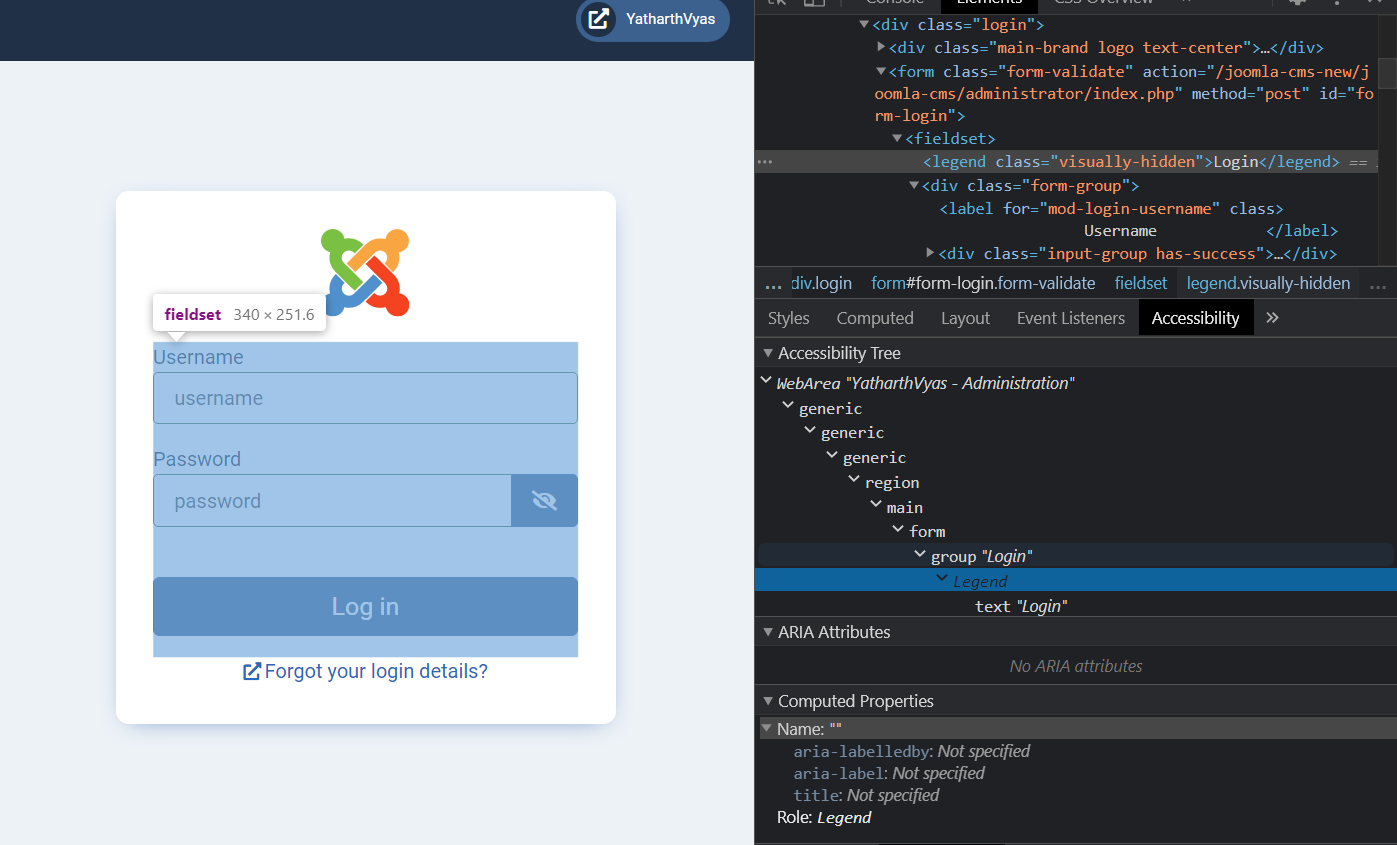Screen dimensions: 1397x845
Task: Collapse the form node in accessibility tree
Action: pyautogui.click(x=899, y=530)
